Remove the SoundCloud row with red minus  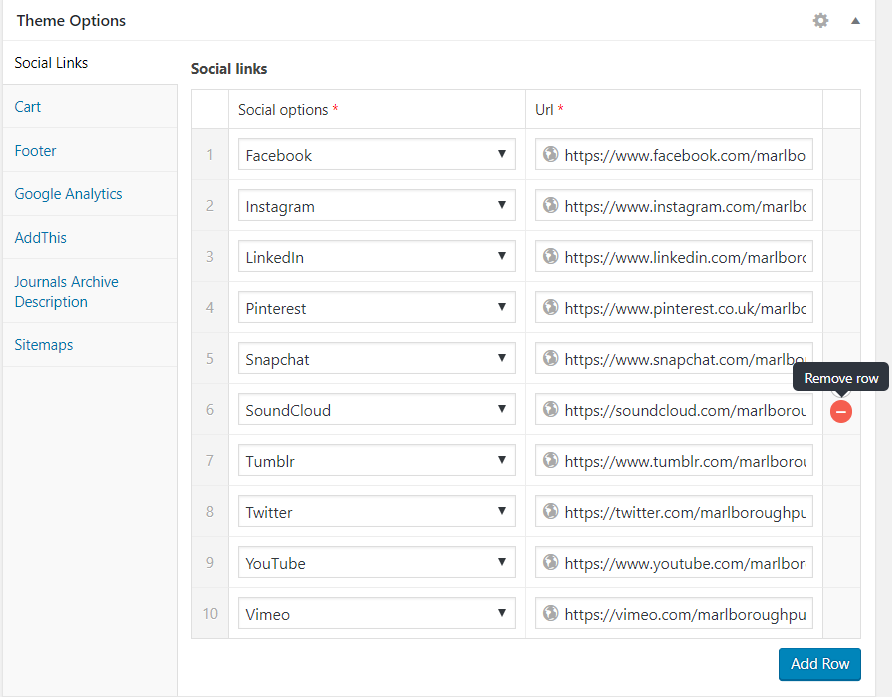841,411
